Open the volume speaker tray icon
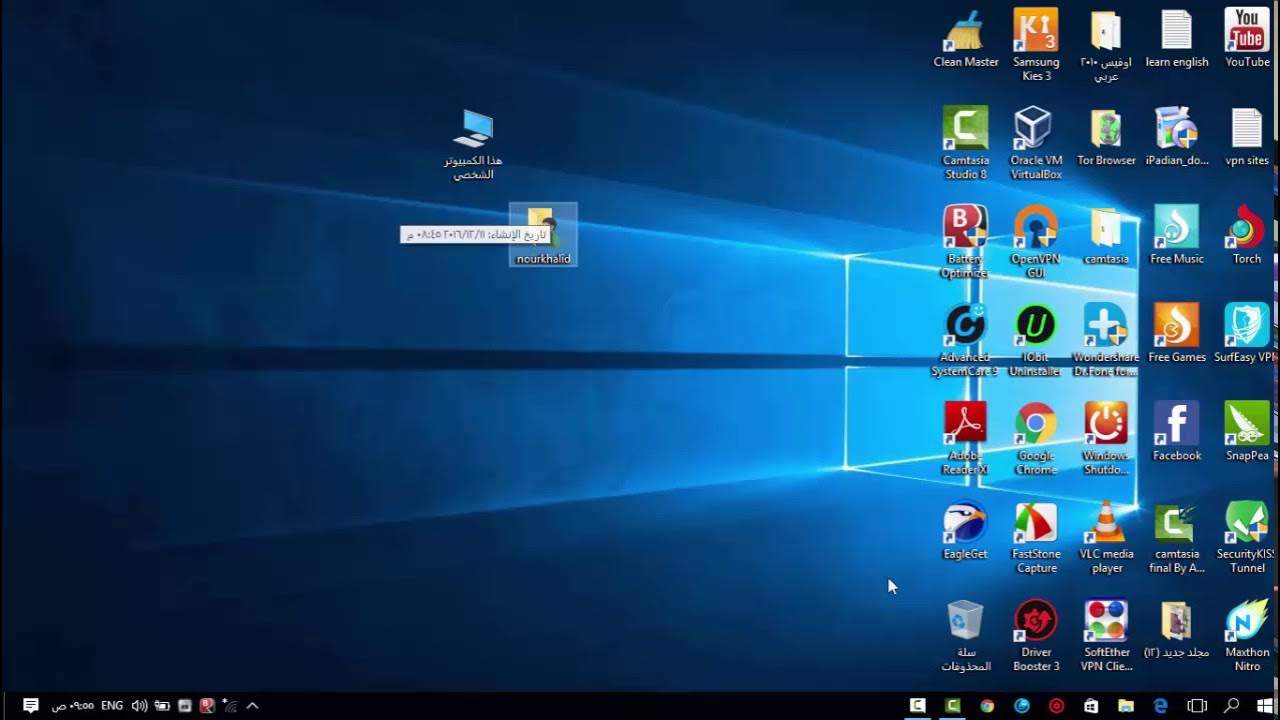1280x720 pixels. click(x=139, y=706)
